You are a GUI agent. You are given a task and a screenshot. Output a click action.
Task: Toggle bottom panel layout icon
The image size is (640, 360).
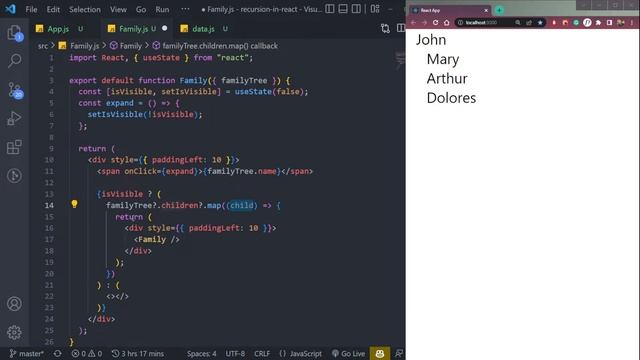click(x=343, y=9)
